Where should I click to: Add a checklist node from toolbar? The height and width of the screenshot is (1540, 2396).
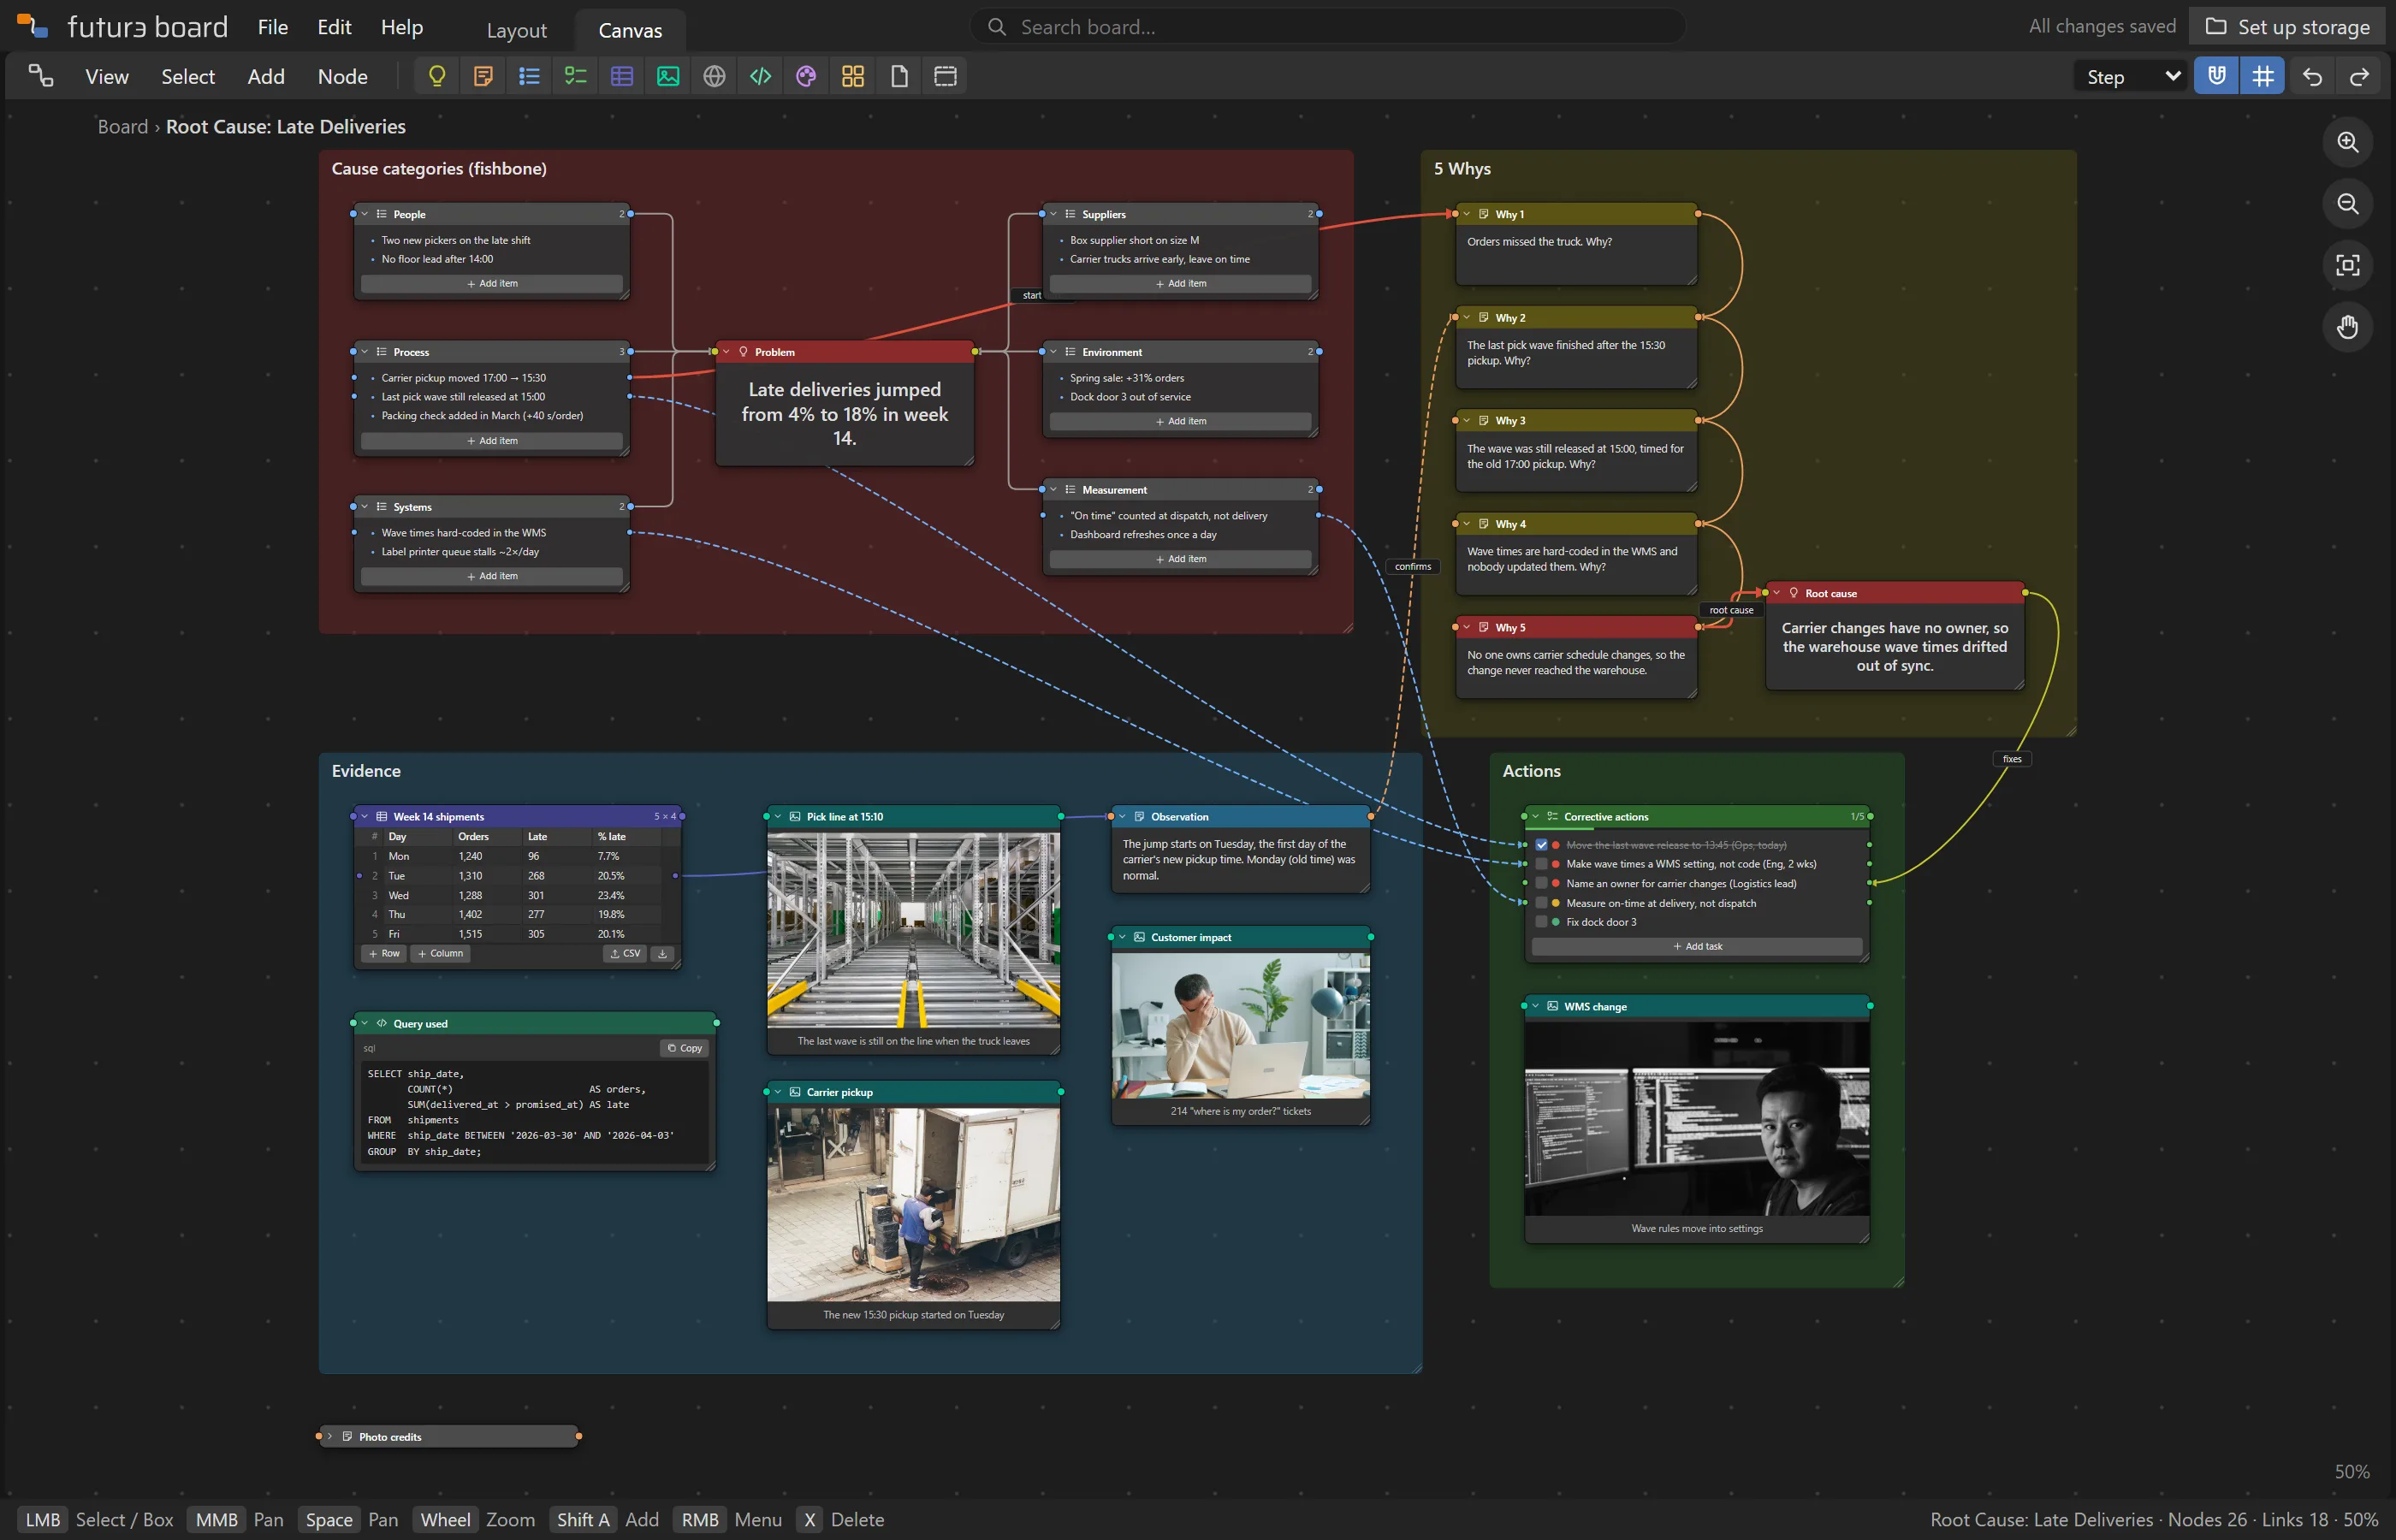pyautogui.click(x=576, y=77)
